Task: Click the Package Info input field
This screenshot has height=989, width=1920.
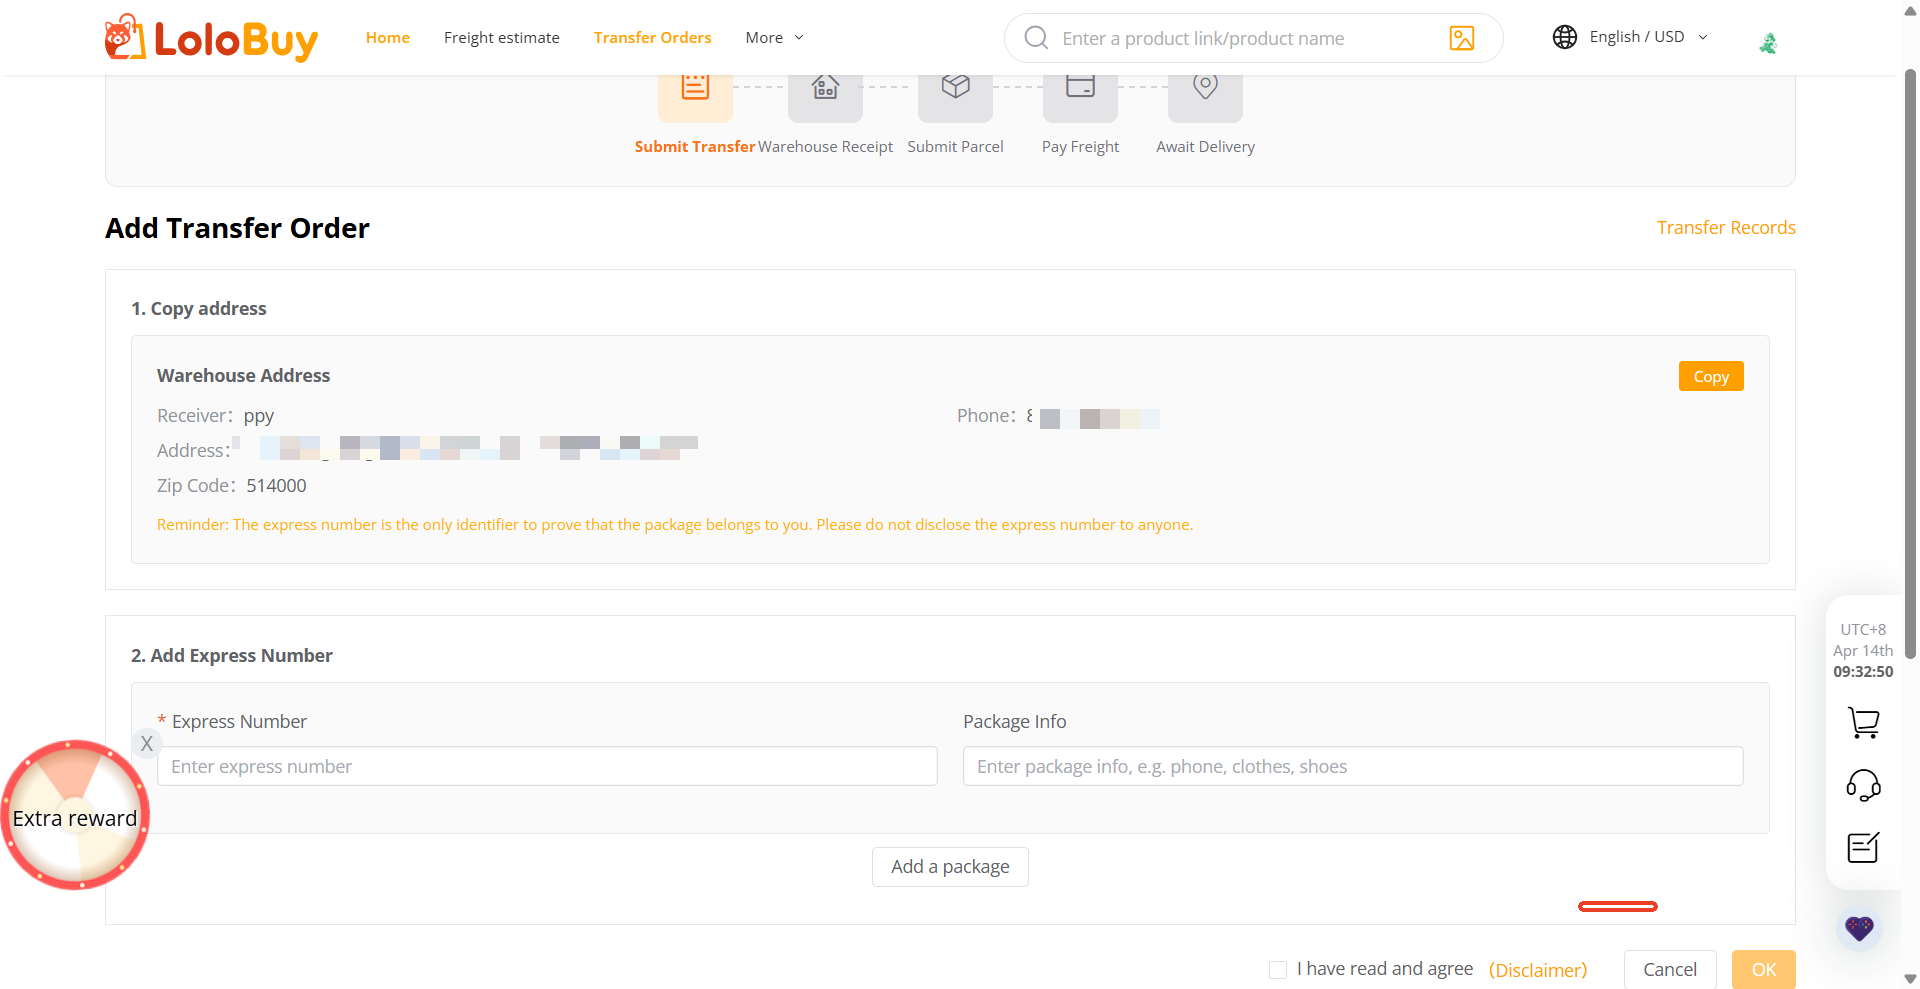Action: click(x=1353, y=766)
